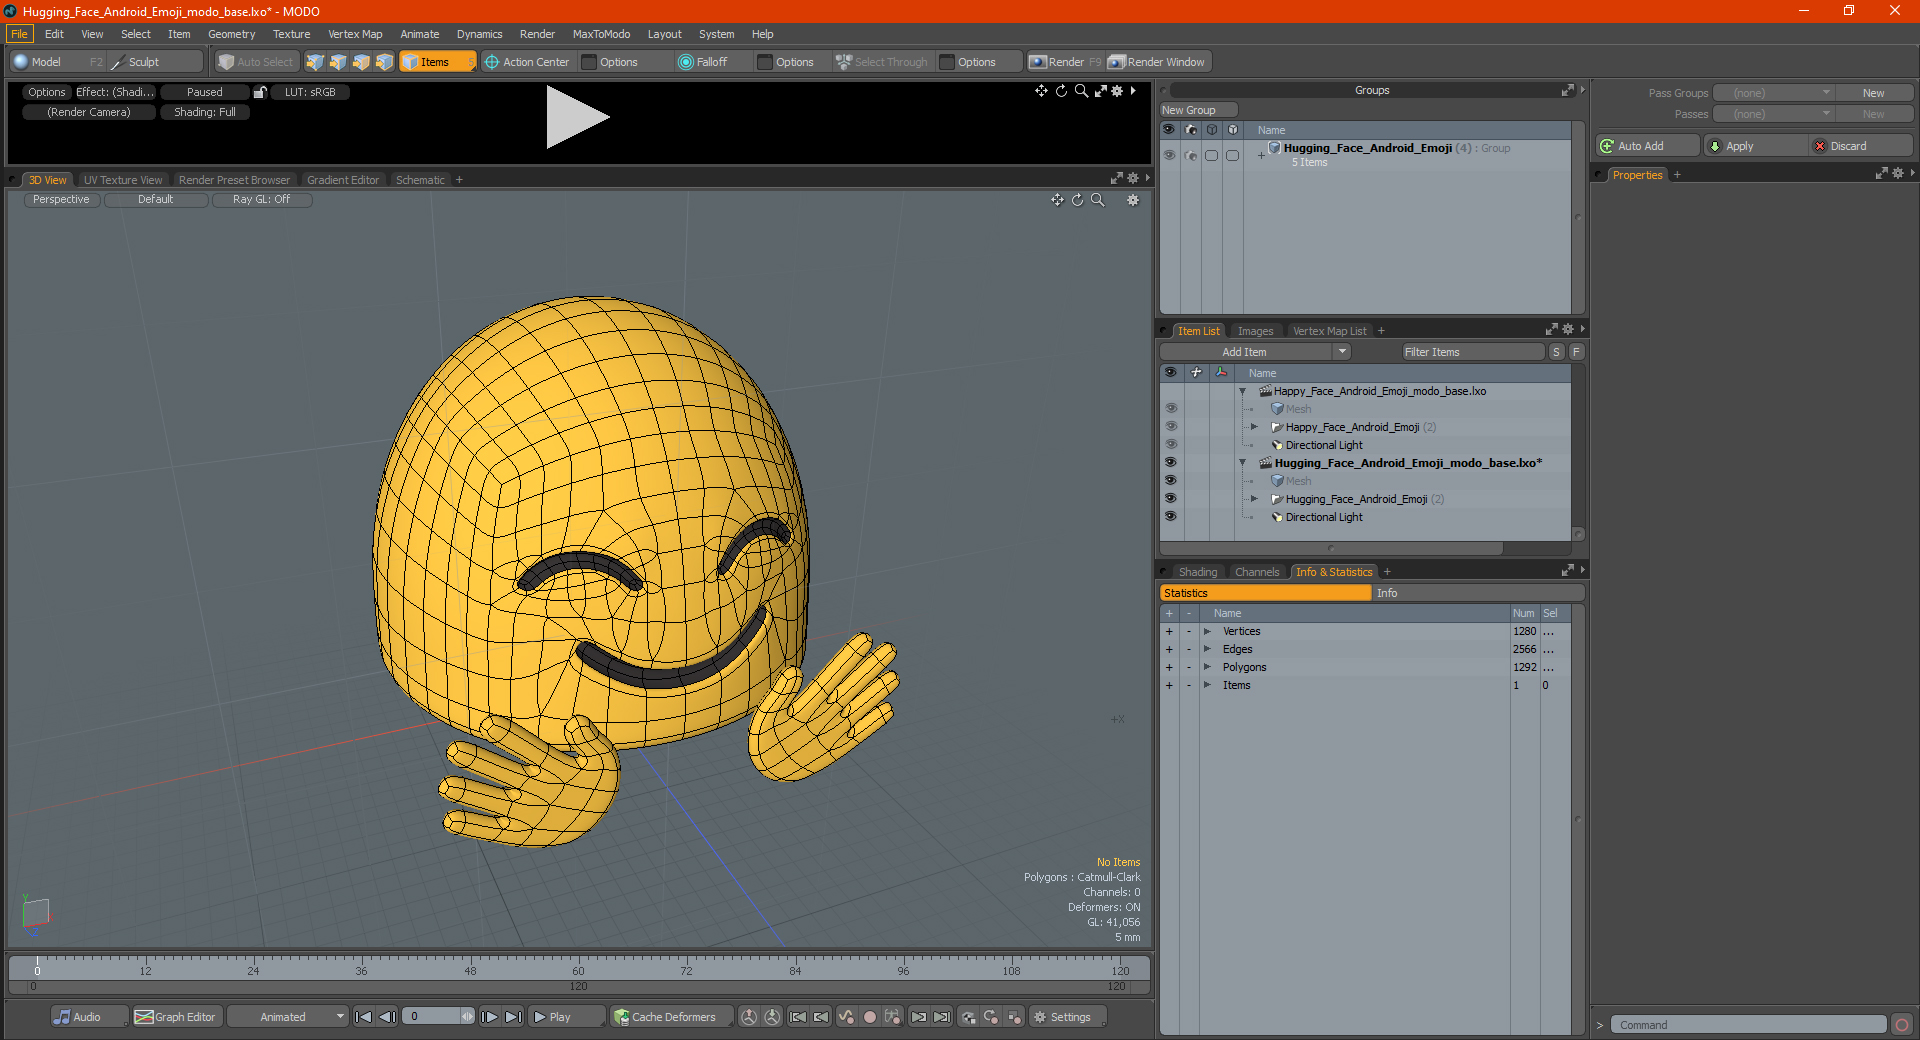The width and height of the screenshot is (1920, 1040).
Task: Switch to Model mode
Action: click(57, 62)
